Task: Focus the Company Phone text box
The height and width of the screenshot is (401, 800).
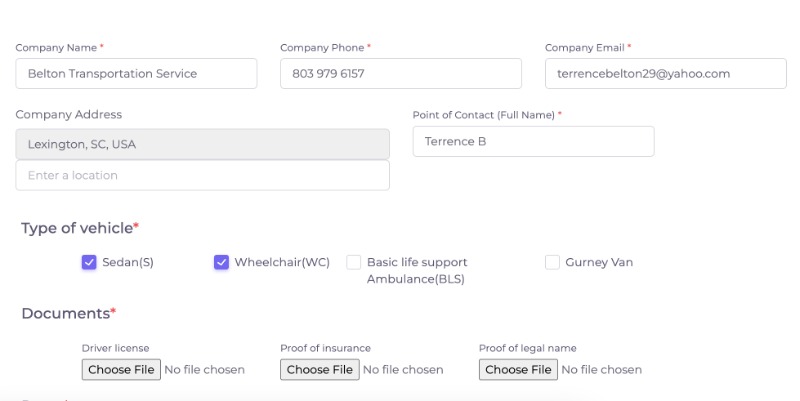Action: point(401,73)
